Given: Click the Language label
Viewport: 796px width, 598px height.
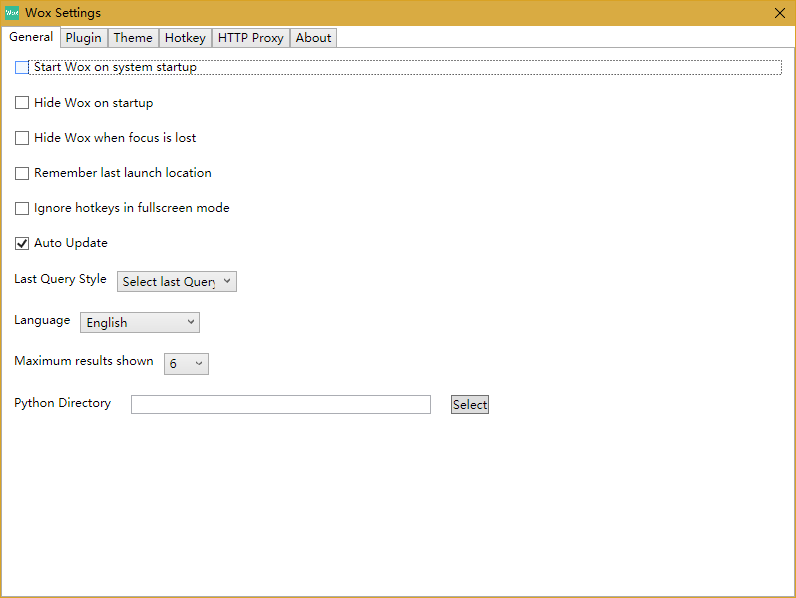Looking at the screenshot, I should click(42, 320).
